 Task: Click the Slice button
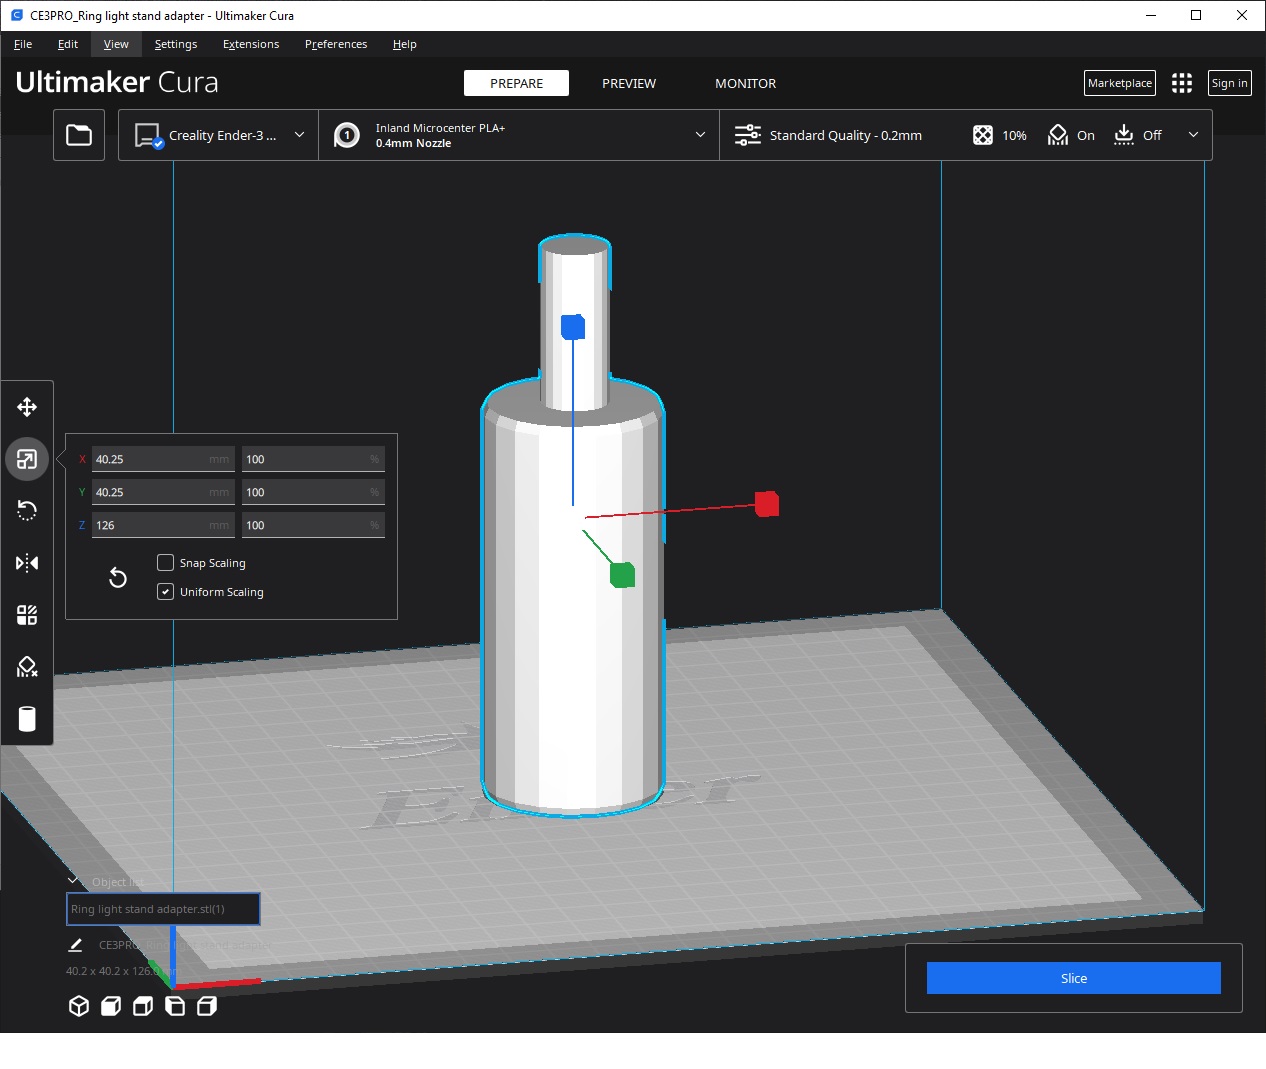pyautogui.click(x=1074, y=978)
